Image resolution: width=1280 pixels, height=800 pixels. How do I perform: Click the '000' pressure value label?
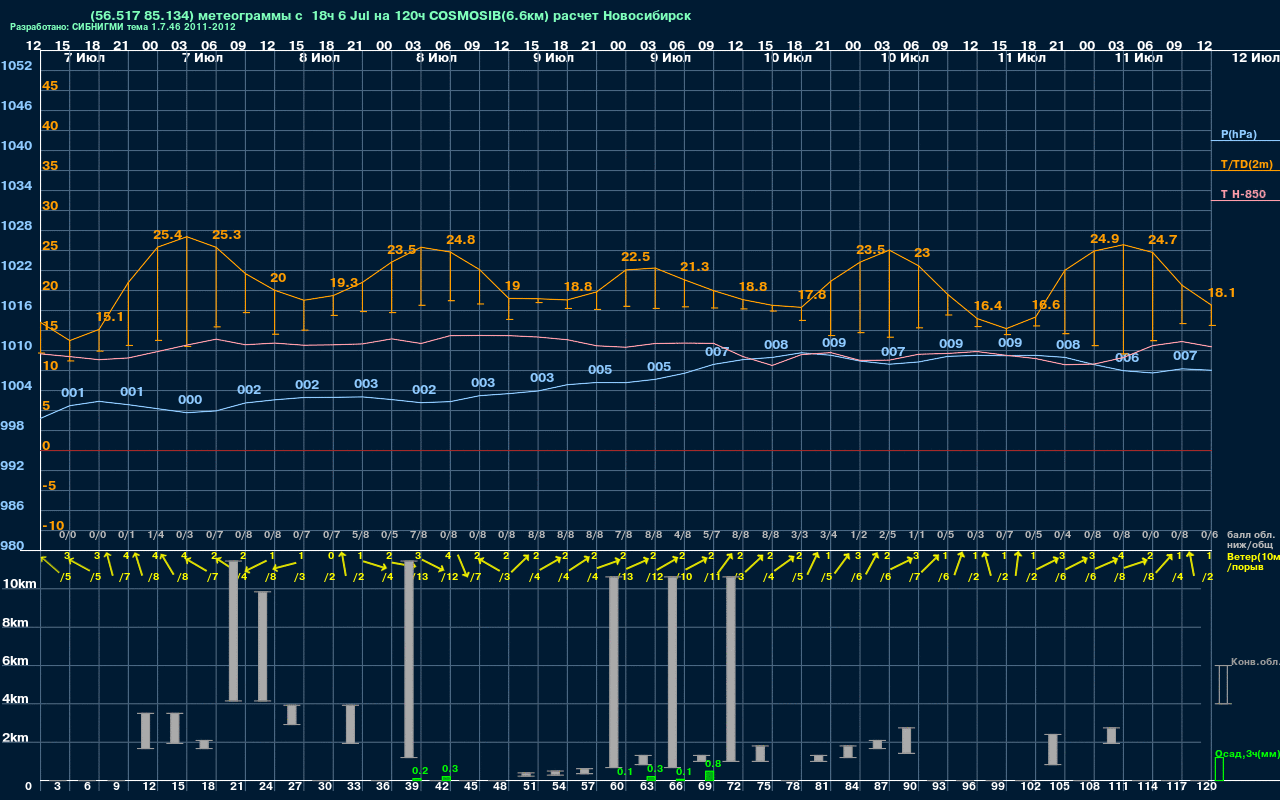coord(190,400)
